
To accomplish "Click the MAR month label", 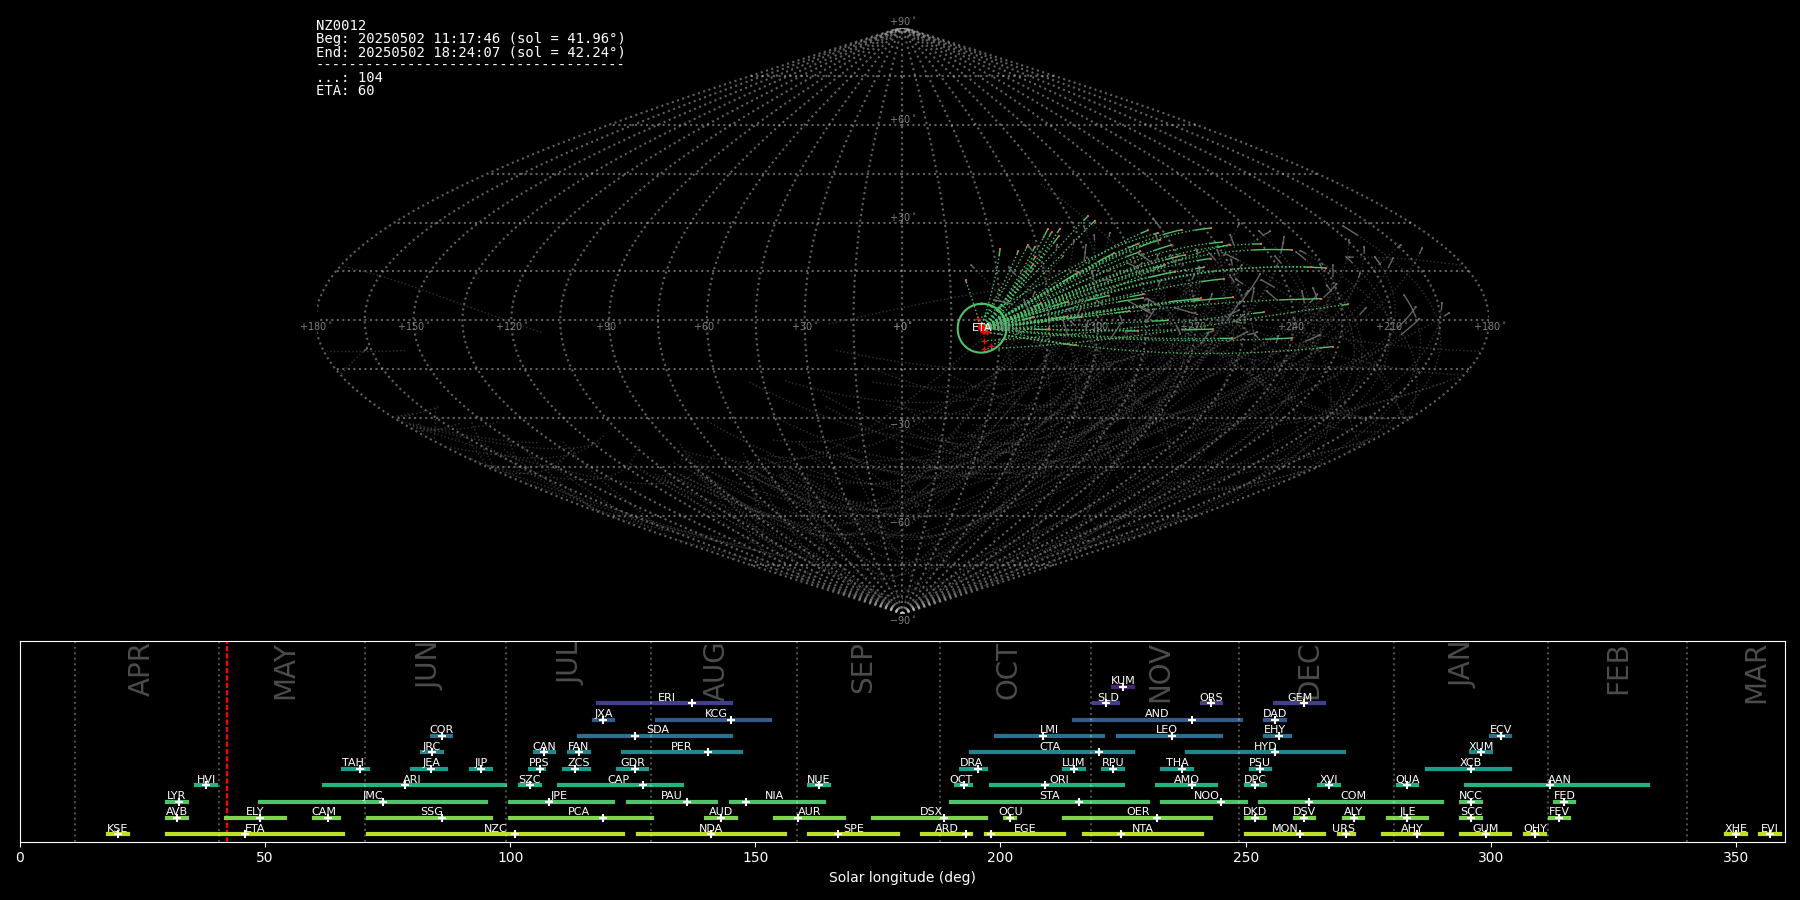I will [x=1756, y=675].
